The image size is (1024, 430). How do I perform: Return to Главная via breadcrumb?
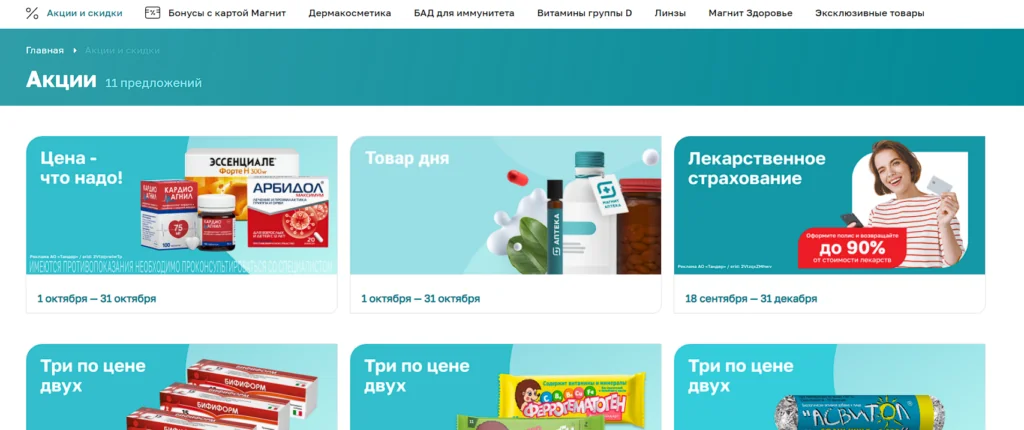tap(45, 50)
